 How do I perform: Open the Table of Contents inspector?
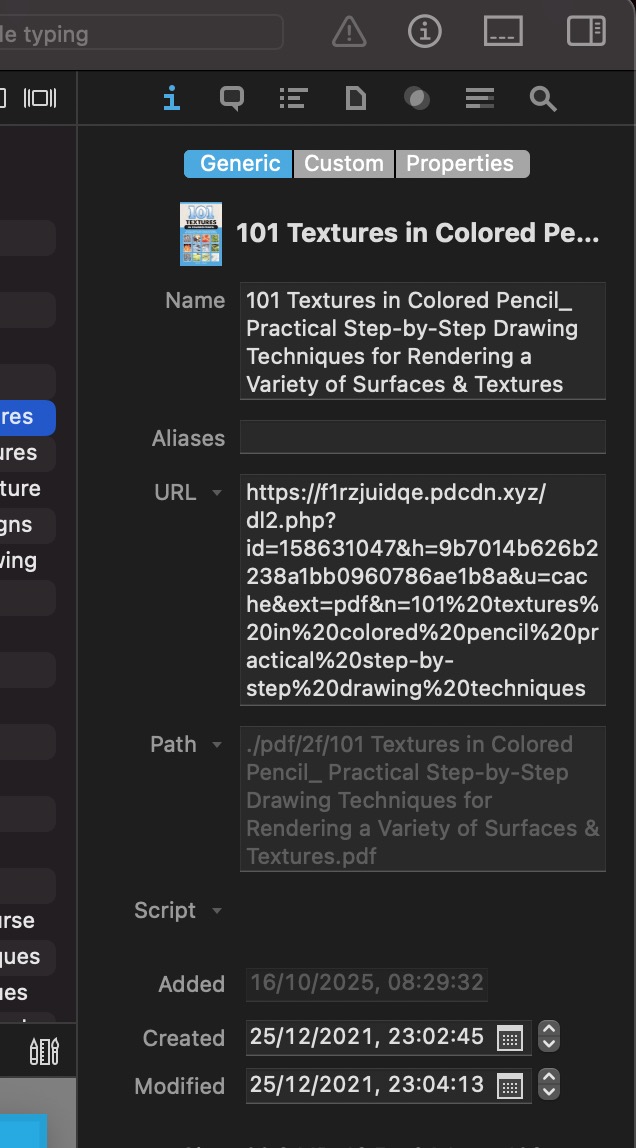pyautogui.click(x=293, y=98)
